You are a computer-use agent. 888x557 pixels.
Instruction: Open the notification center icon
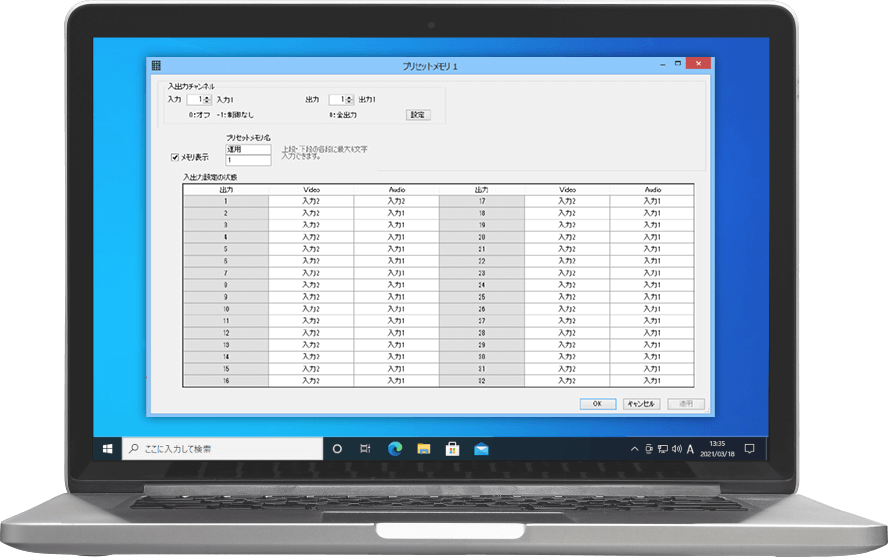point(749,449)
